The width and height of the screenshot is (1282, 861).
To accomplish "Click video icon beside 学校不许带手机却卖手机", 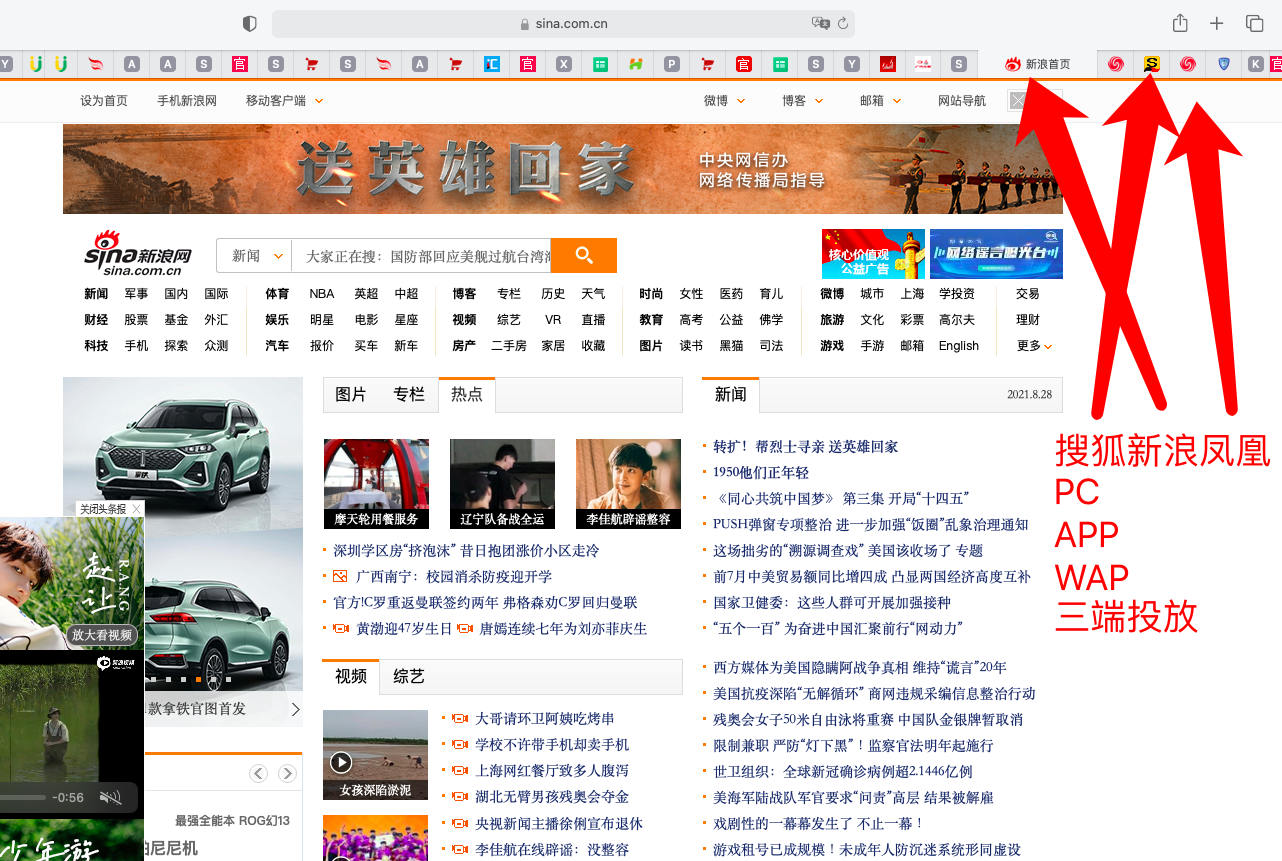I will [x=460, y=745].
